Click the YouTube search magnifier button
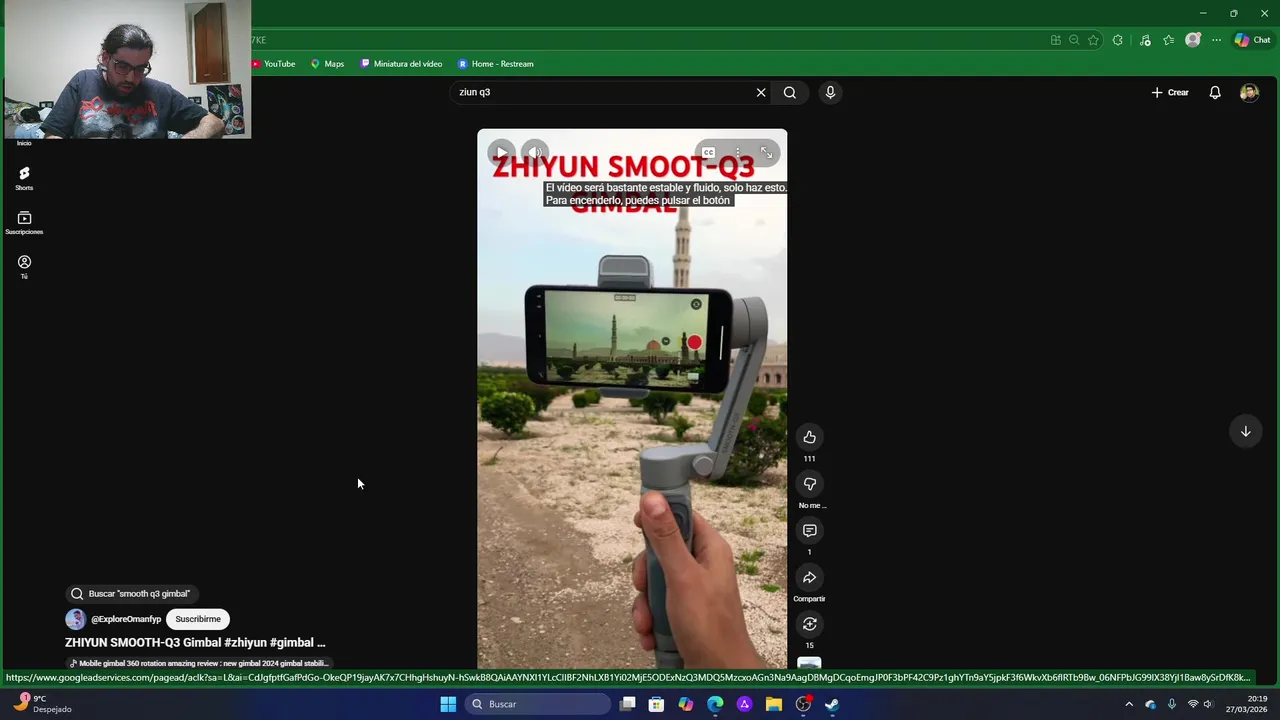This screenshot has width=1280, height=720. [x=790, y=92]
